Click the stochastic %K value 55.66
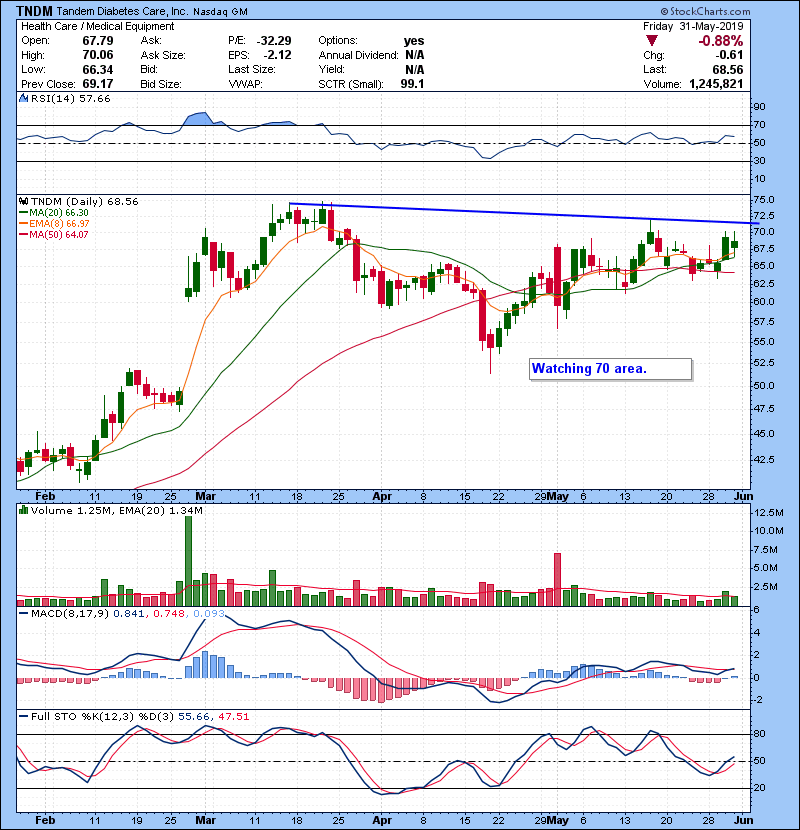The height and width of the screenshot is (830, 800). pos(193,716)
